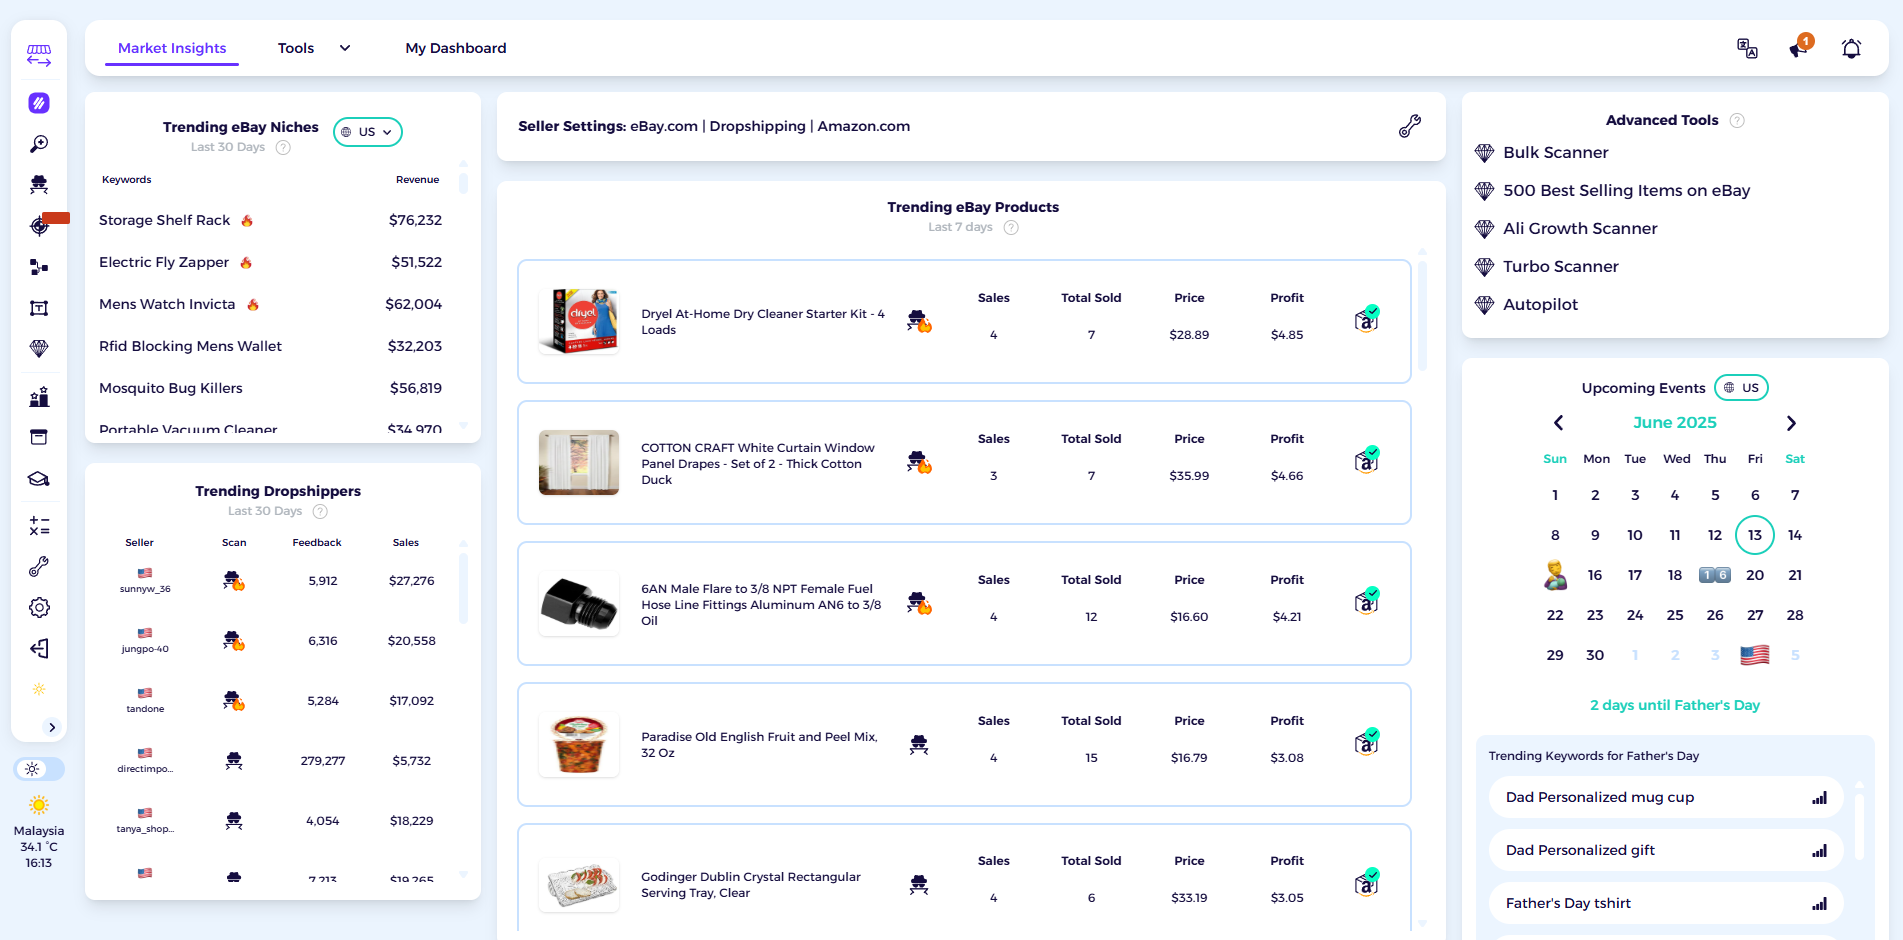Screen dimensions: 1903x940
Task: Click scan icon for seller sunnyw_36
Action: click(233, 581)
